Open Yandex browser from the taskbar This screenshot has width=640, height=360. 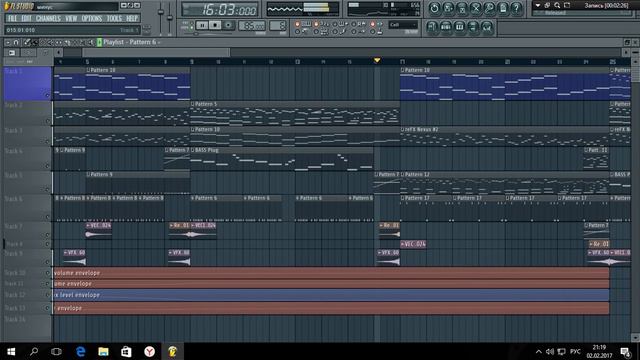(149, 351)
